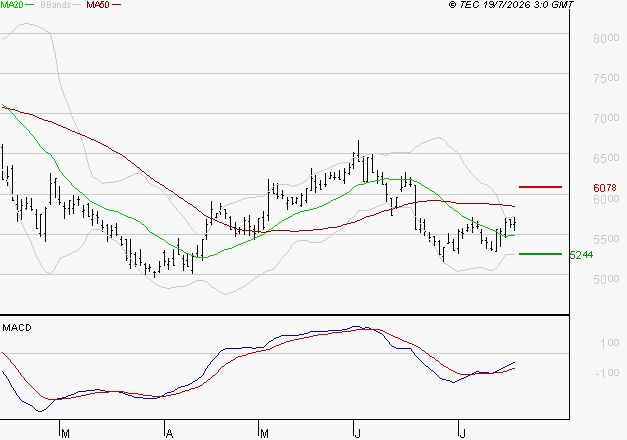Click the 5244 support price label
The height and width of the screenshot is (440, 627).
pyautogui.click(x=581, y=255)
